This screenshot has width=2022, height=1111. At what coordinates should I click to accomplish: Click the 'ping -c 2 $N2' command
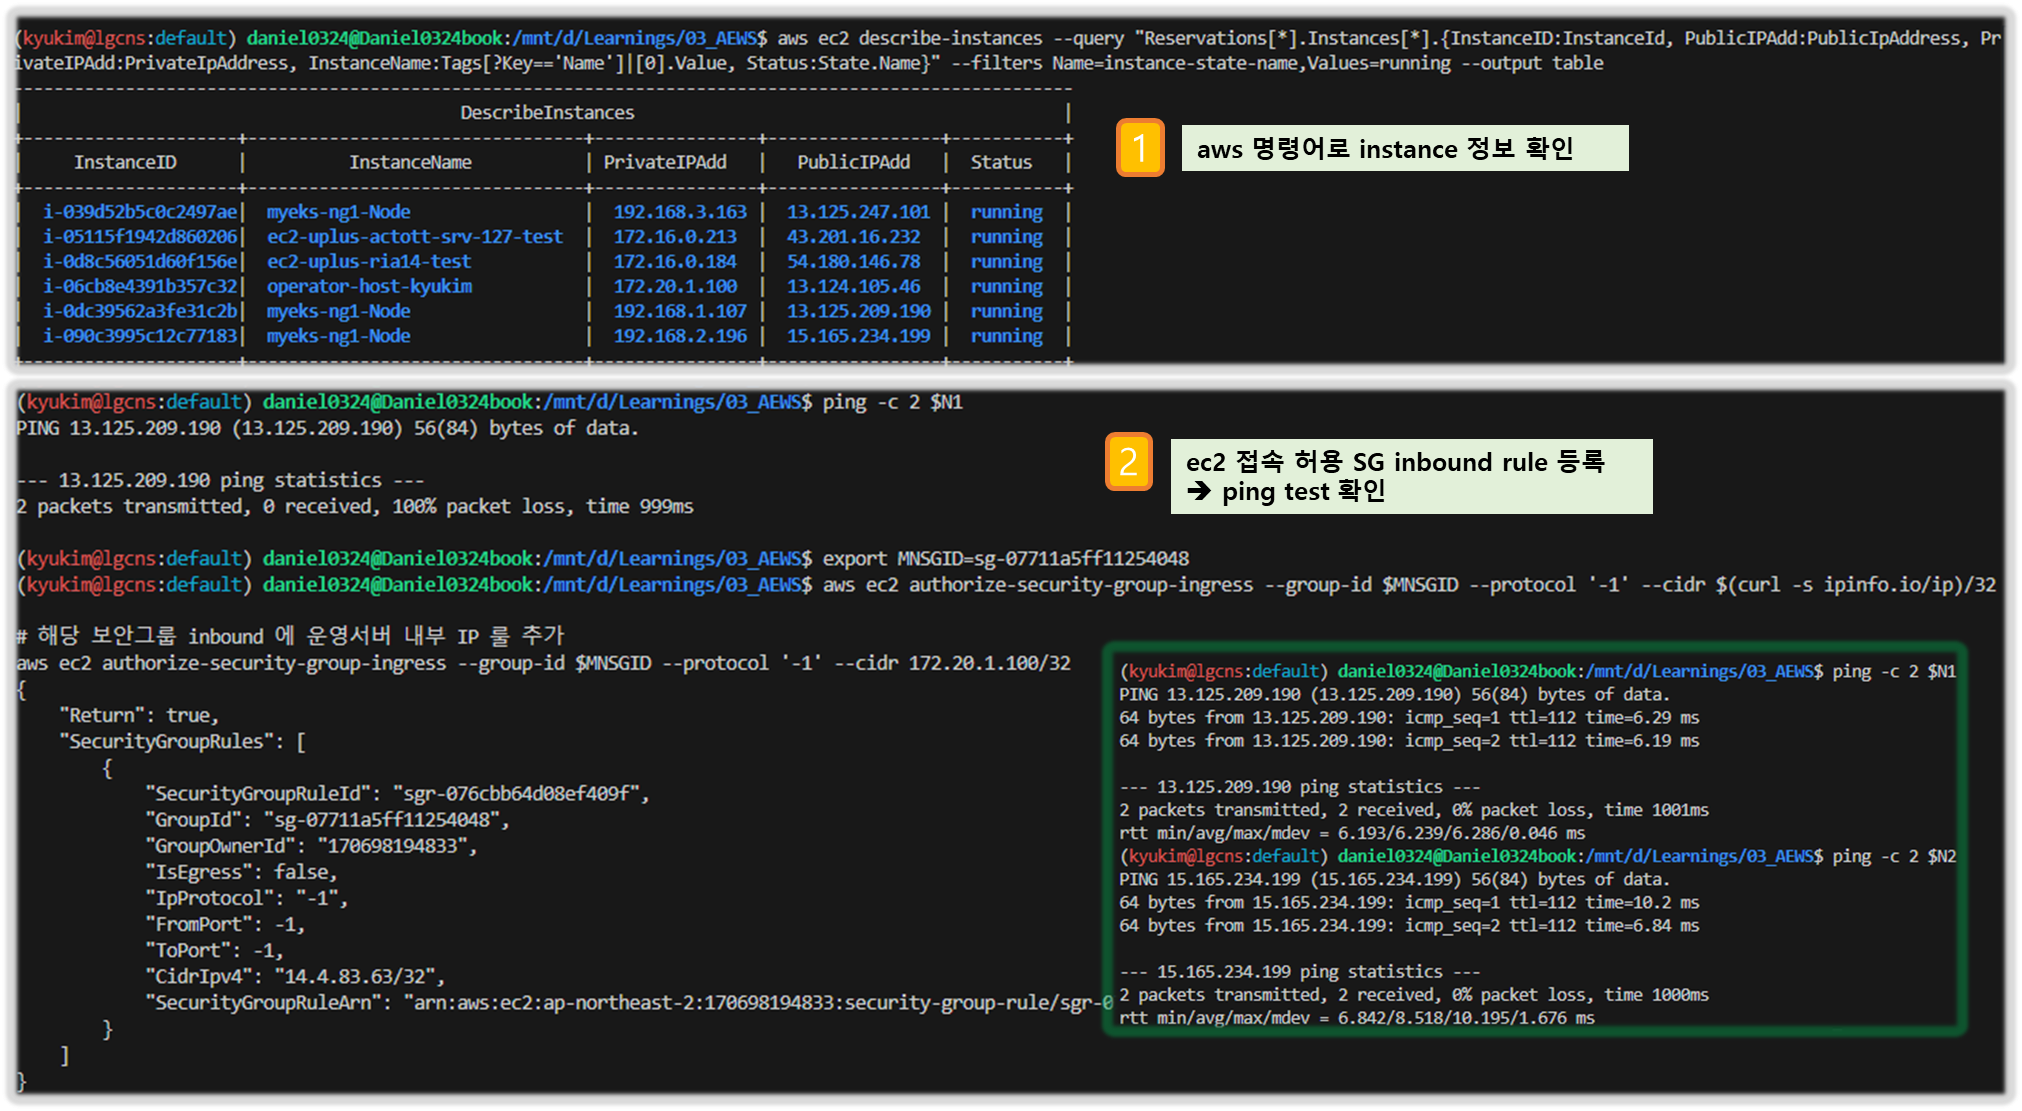[1893, 857]
